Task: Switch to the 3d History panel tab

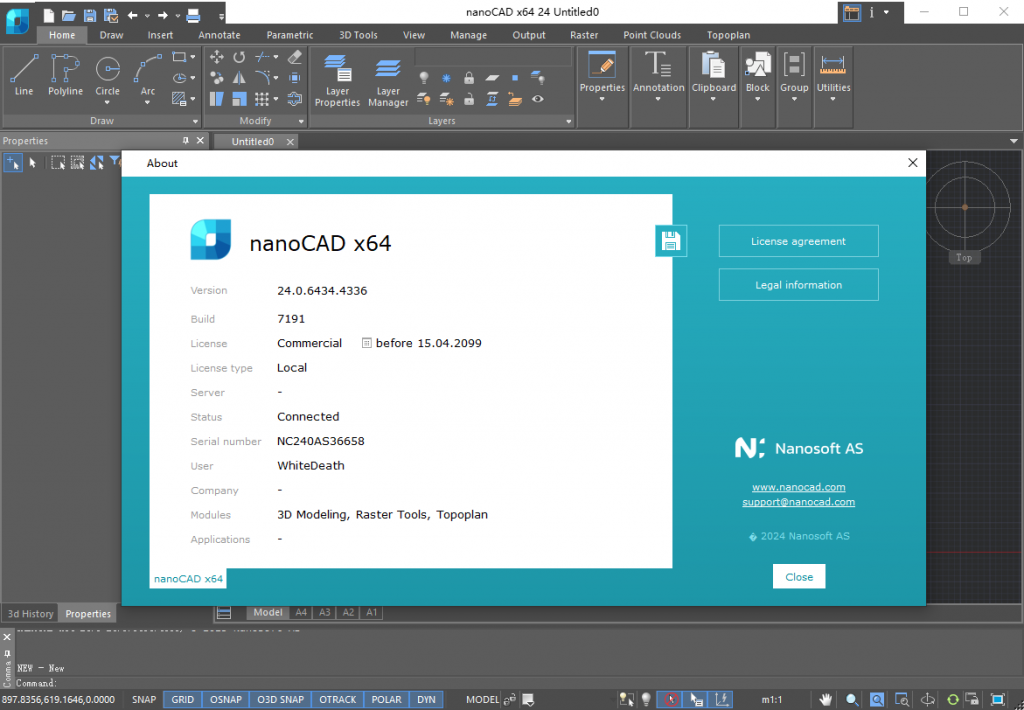Action: click(30, 613)
